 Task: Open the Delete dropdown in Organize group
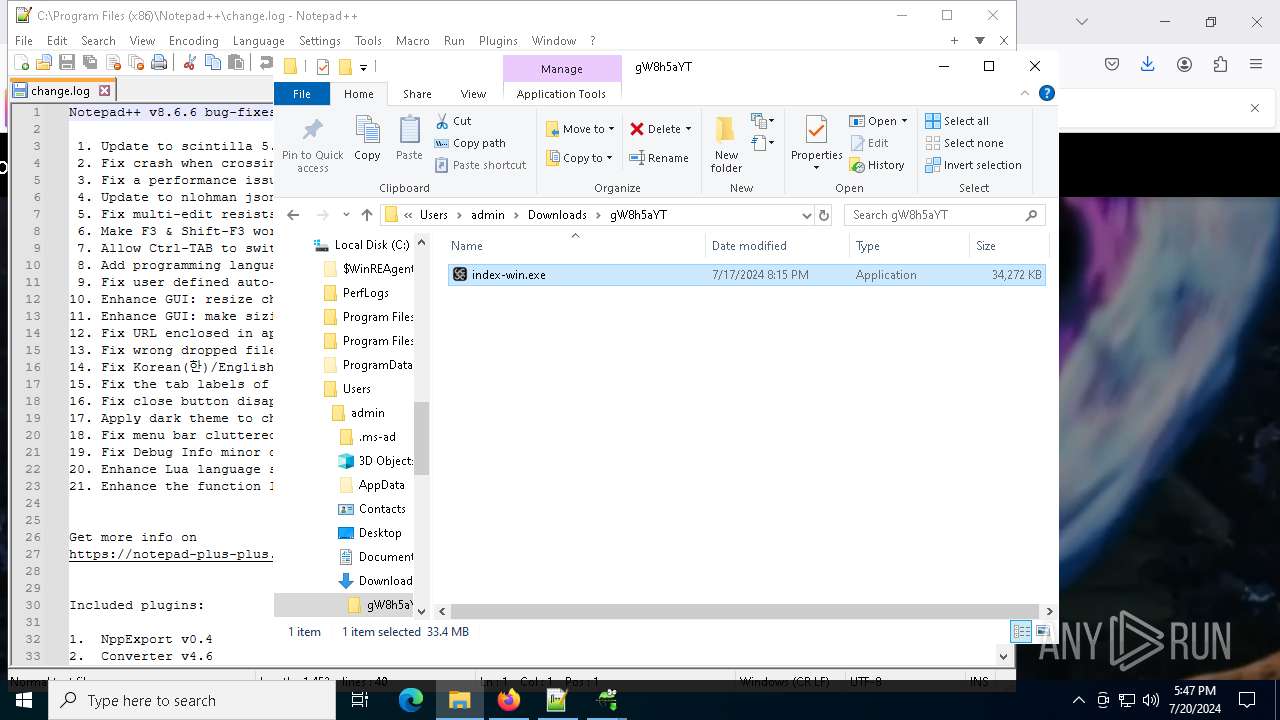coord(660,129)
